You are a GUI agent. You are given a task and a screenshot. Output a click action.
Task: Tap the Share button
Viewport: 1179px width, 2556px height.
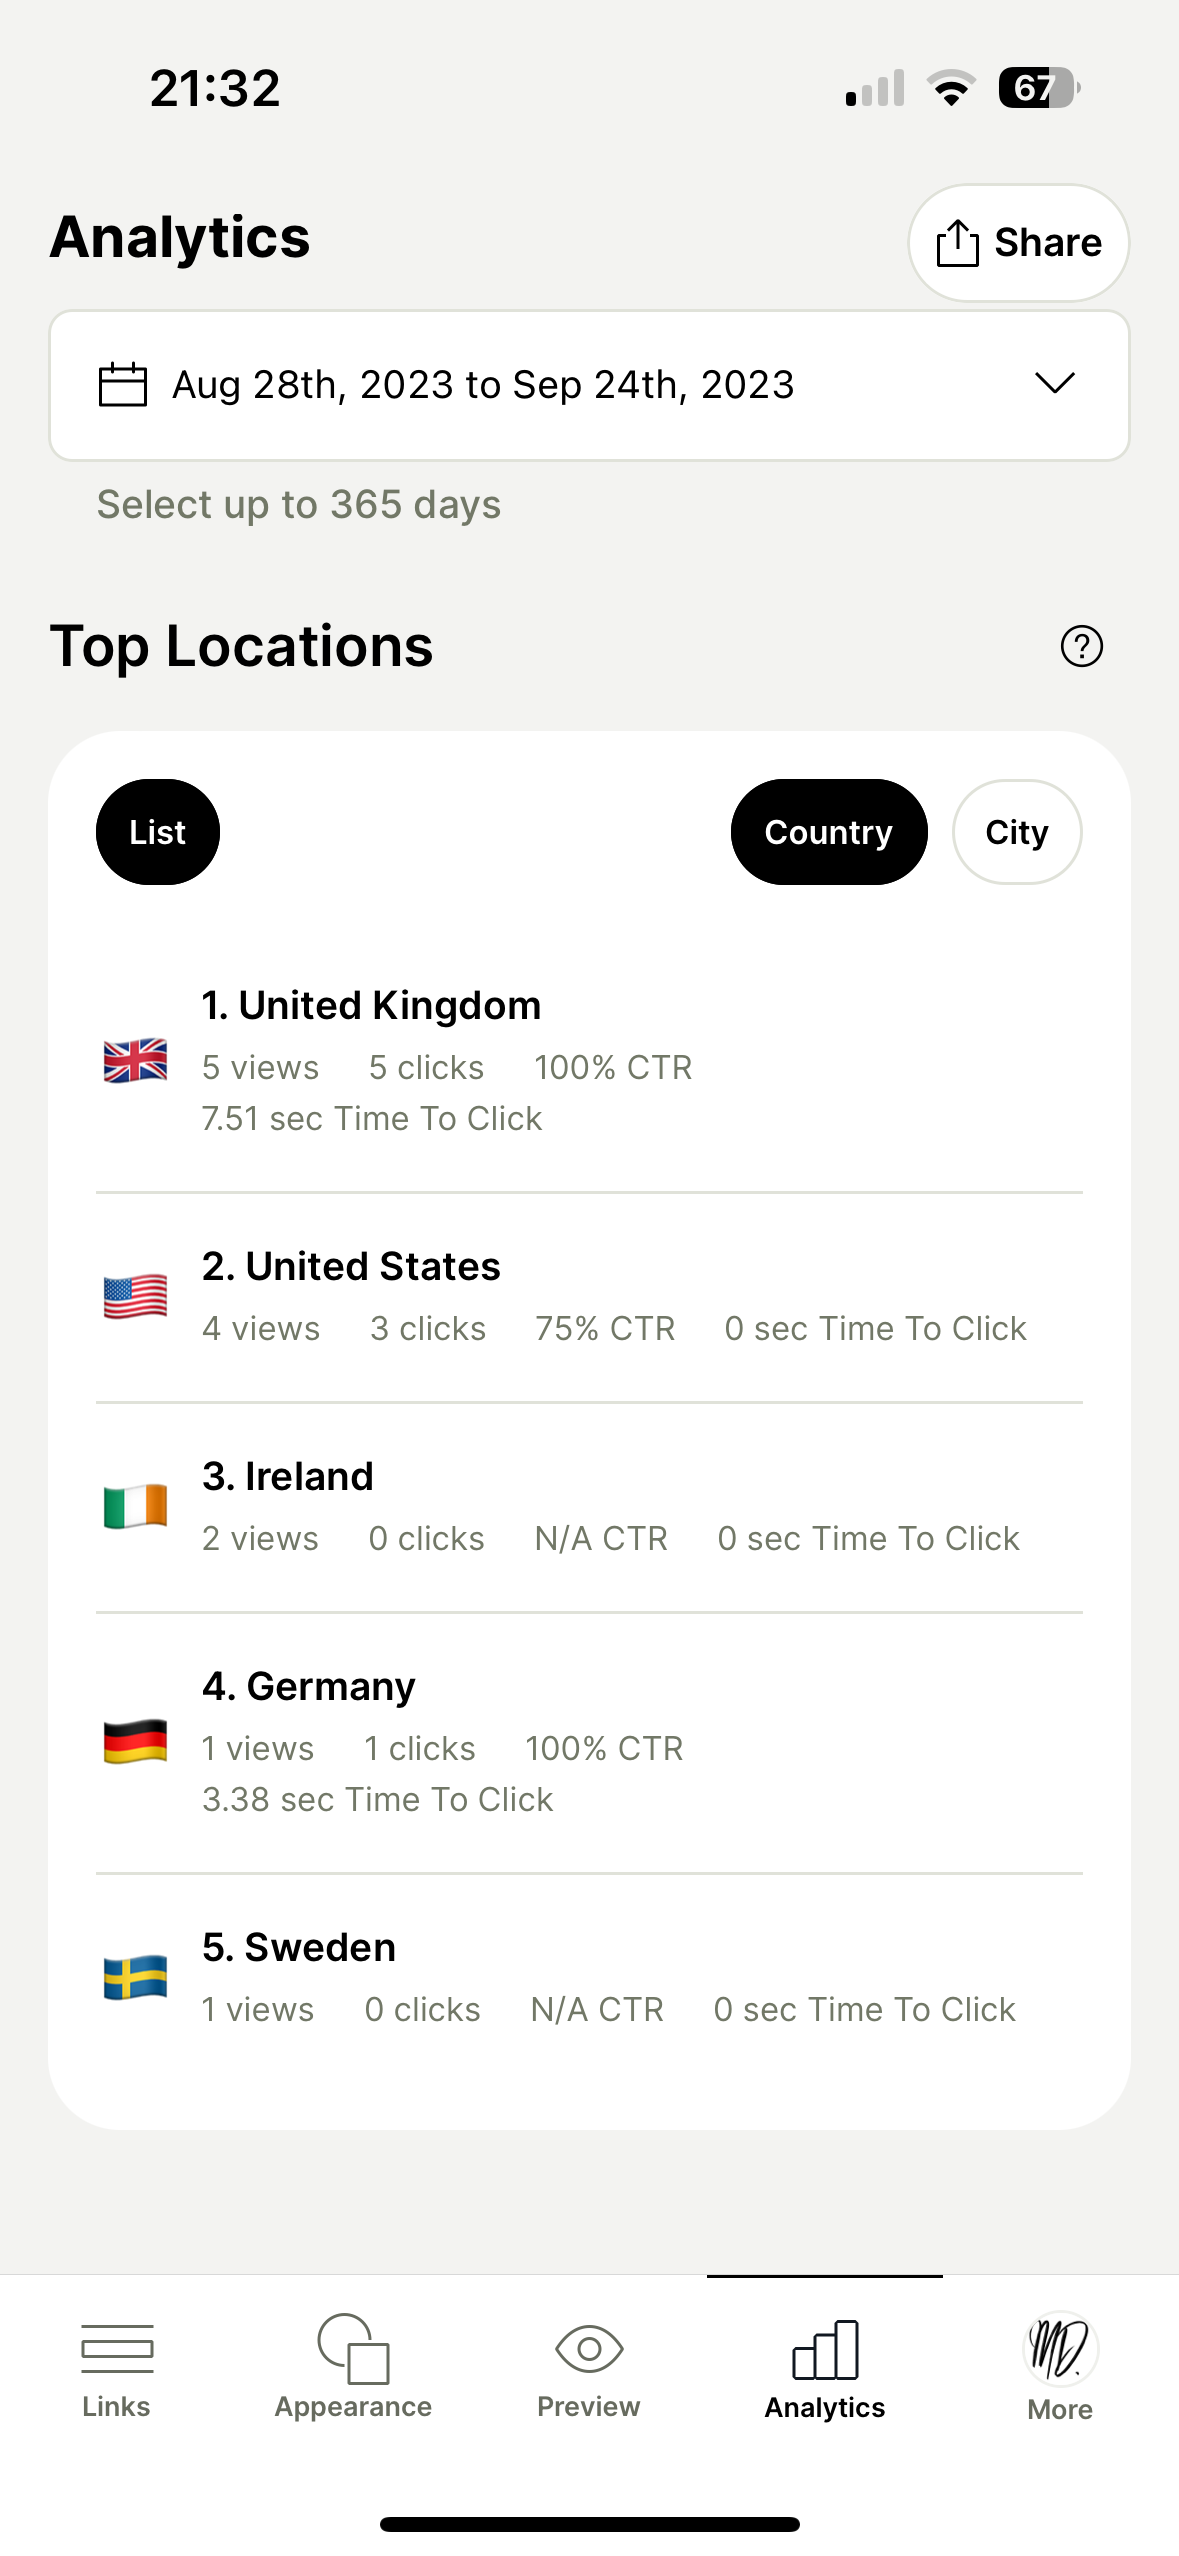click(1018, 243)
